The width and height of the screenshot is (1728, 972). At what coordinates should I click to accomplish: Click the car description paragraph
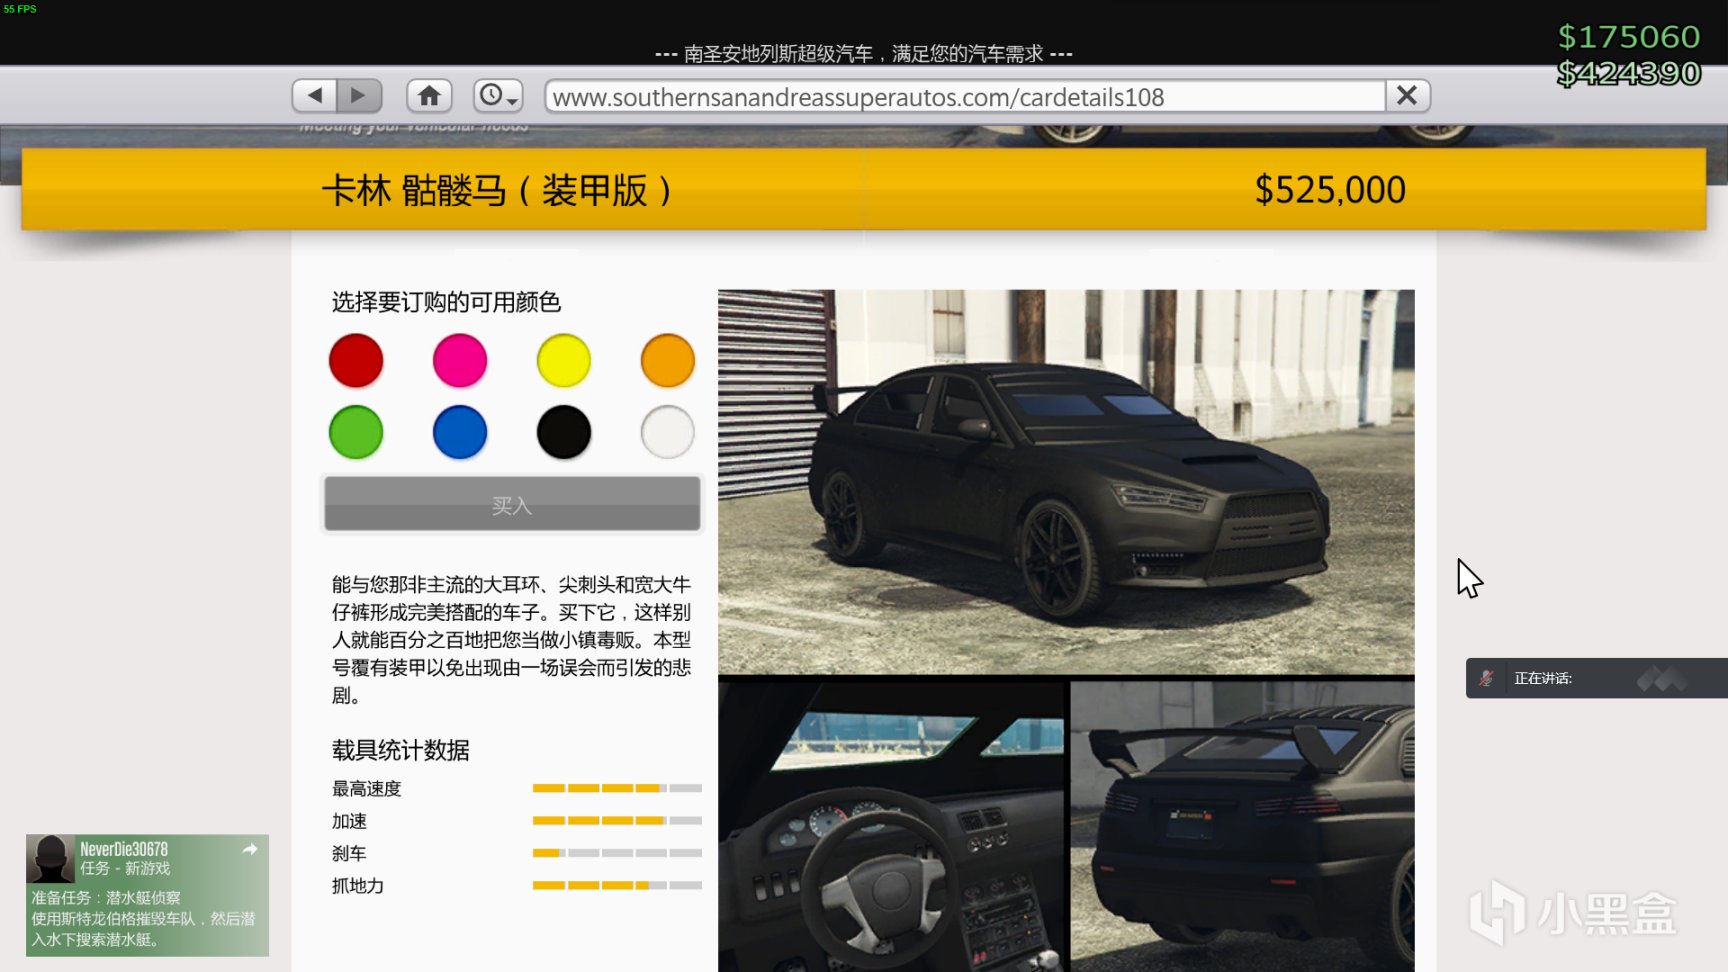coord(511,639)
